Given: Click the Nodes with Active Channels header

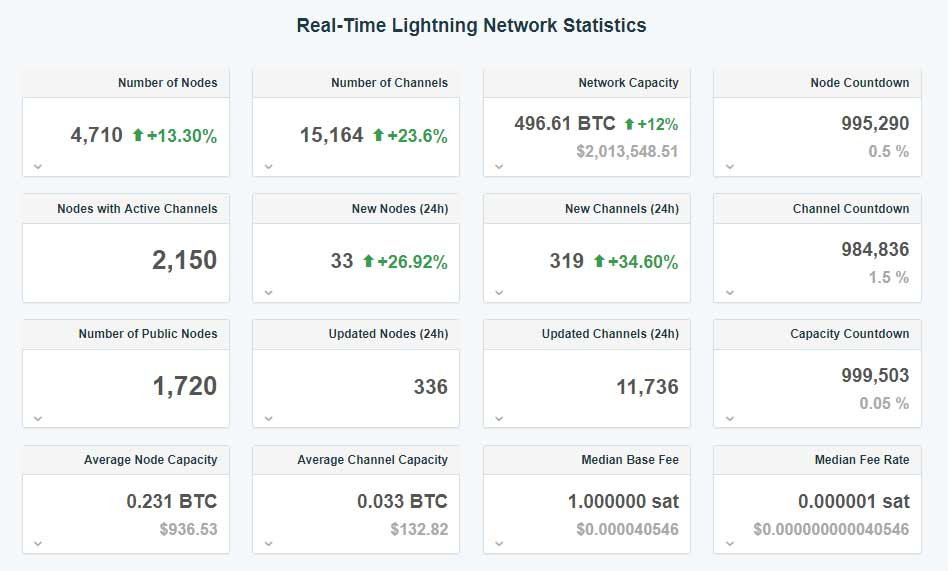Looking at the screenshot, I should pyautogui.click(x=137, y=209).
